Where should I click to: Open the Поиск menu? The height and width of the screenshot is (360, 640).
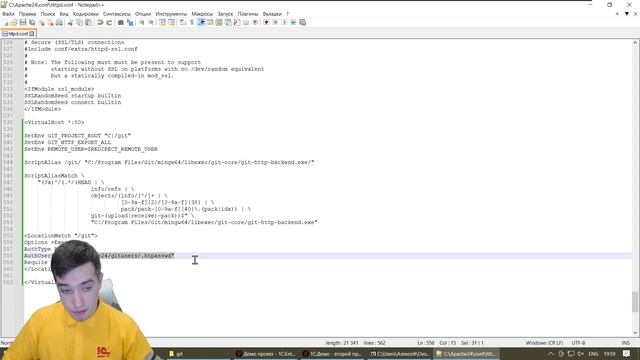[48, 14]
